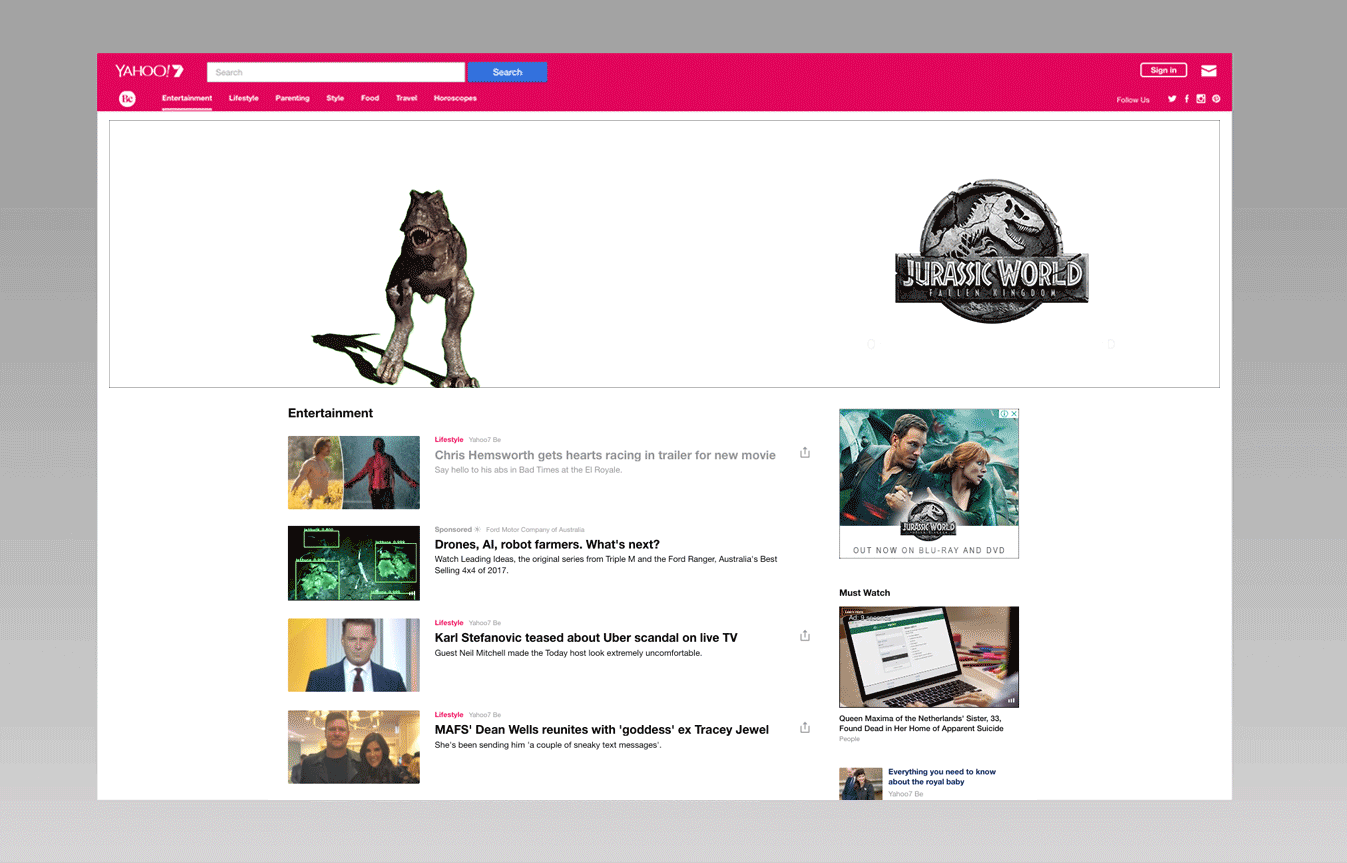The width and height of the screenshot is (1347, 863).
Task: Open Queen Maxima of the Netherlands' Sister story
Action: 921,723
